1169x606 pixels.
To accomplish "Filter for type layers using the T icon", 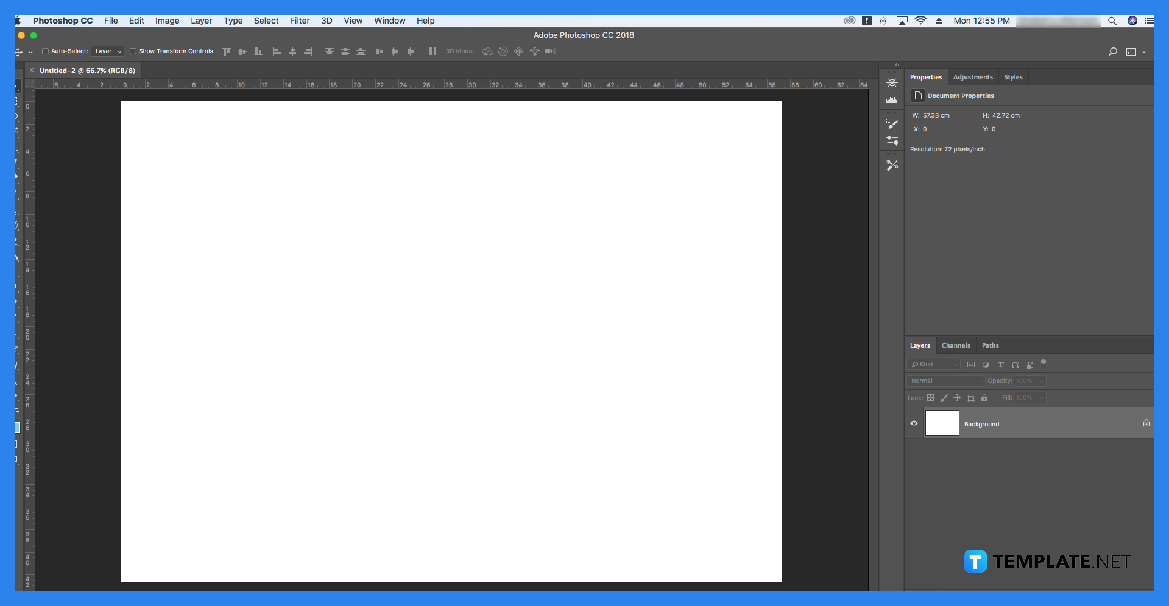I will [x=1000, y=364].
